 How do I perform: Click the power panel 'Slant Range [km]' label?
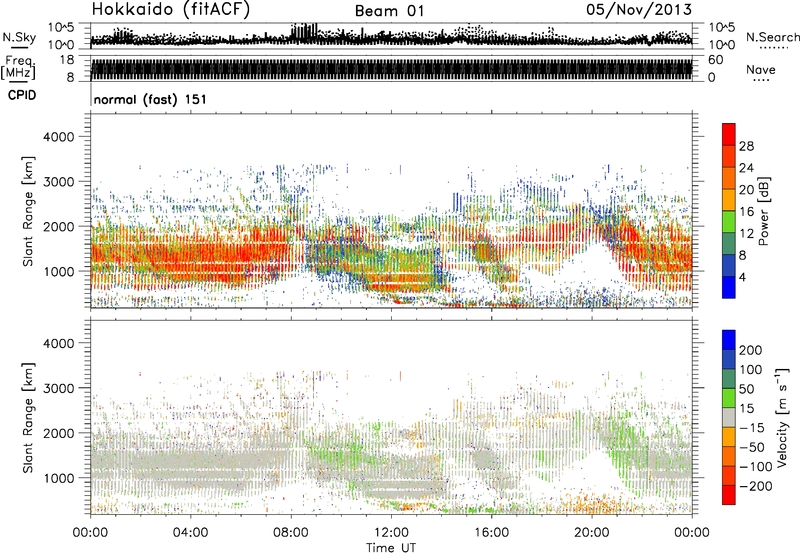(28, 211)
